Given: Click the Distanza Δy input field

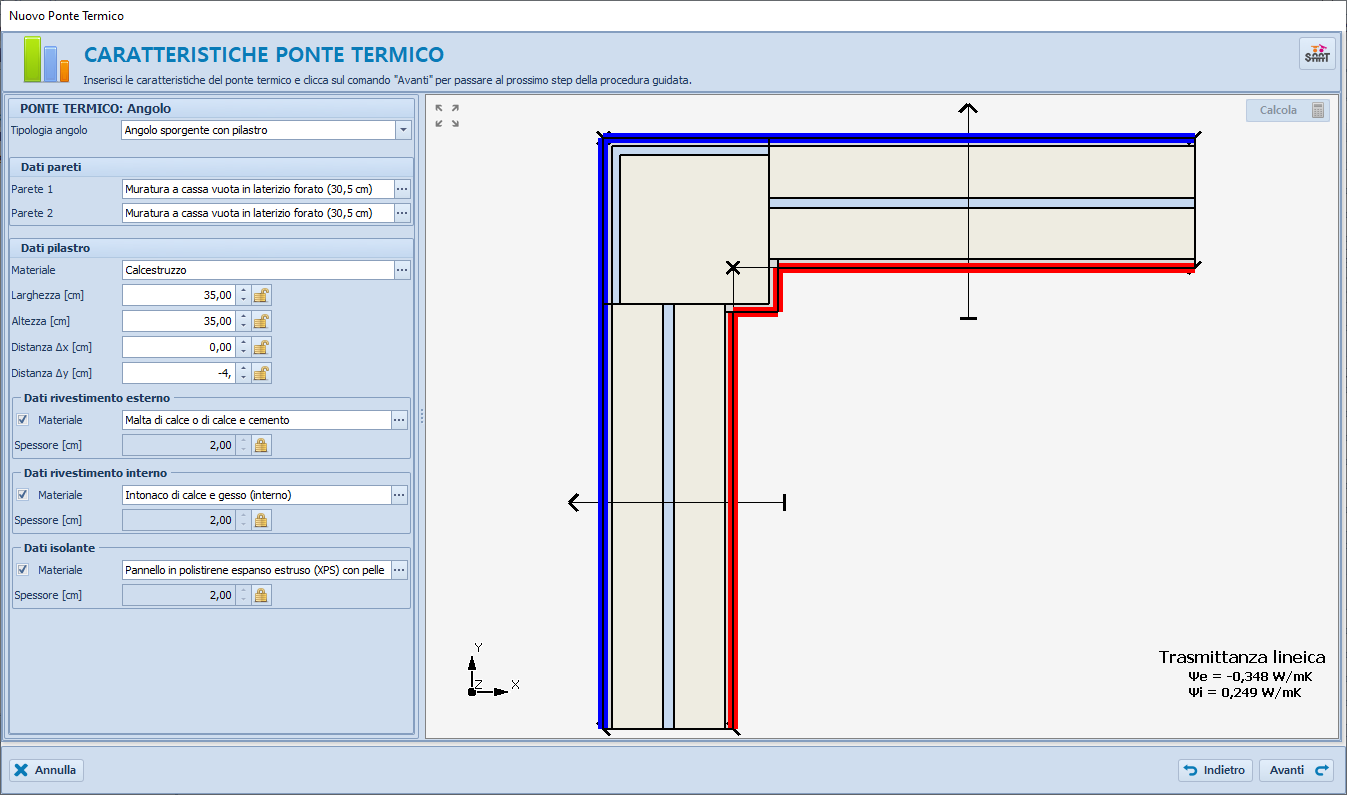Looking at the screenshot, I should tap(178, 373).
